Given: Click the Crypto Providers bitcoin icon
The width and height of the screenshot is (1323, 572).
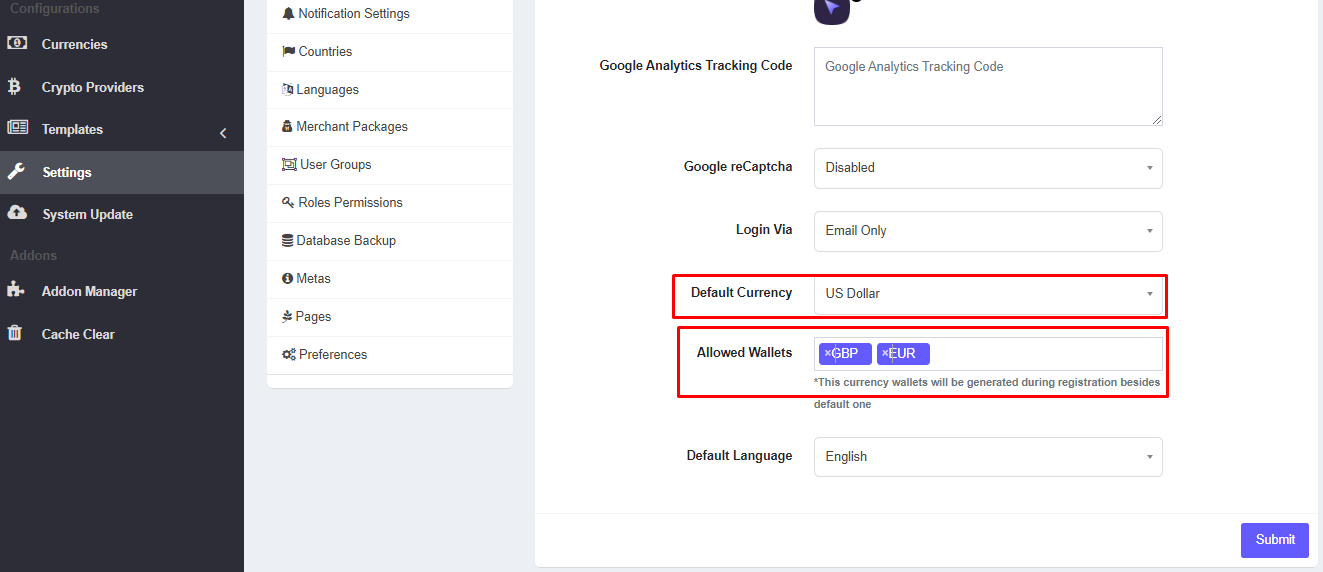Looking at the screenshot, I should [x=15, y=87].
